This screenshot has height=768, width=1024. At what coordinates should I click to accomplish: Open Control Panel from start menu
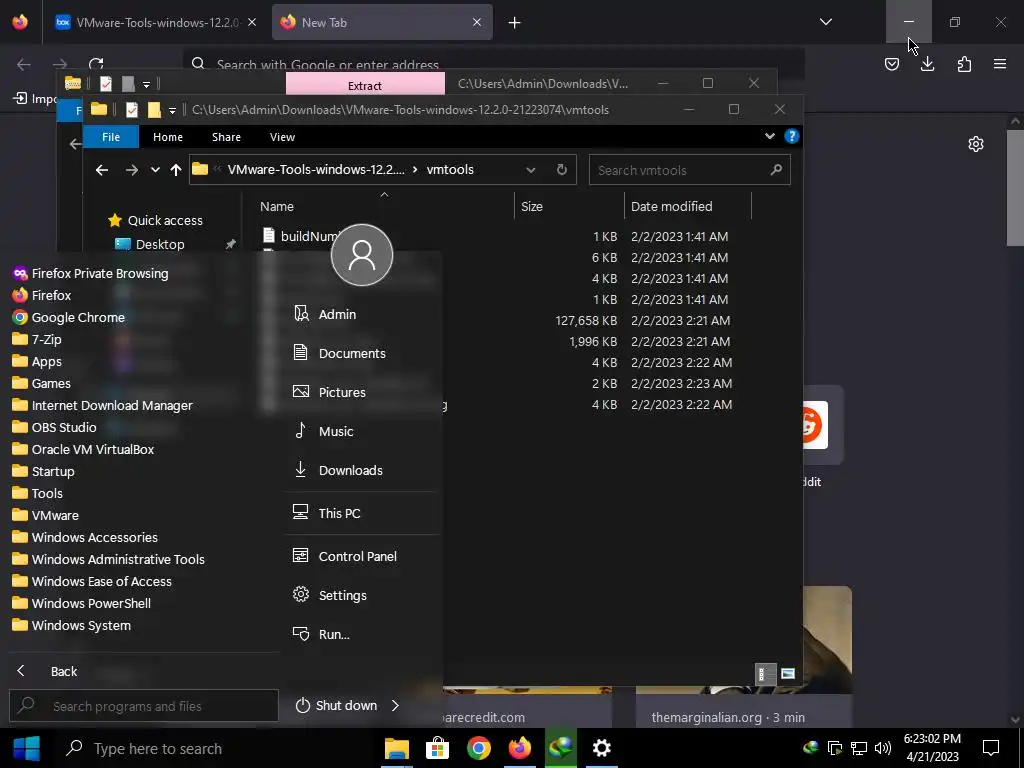[x=345, y=556]
